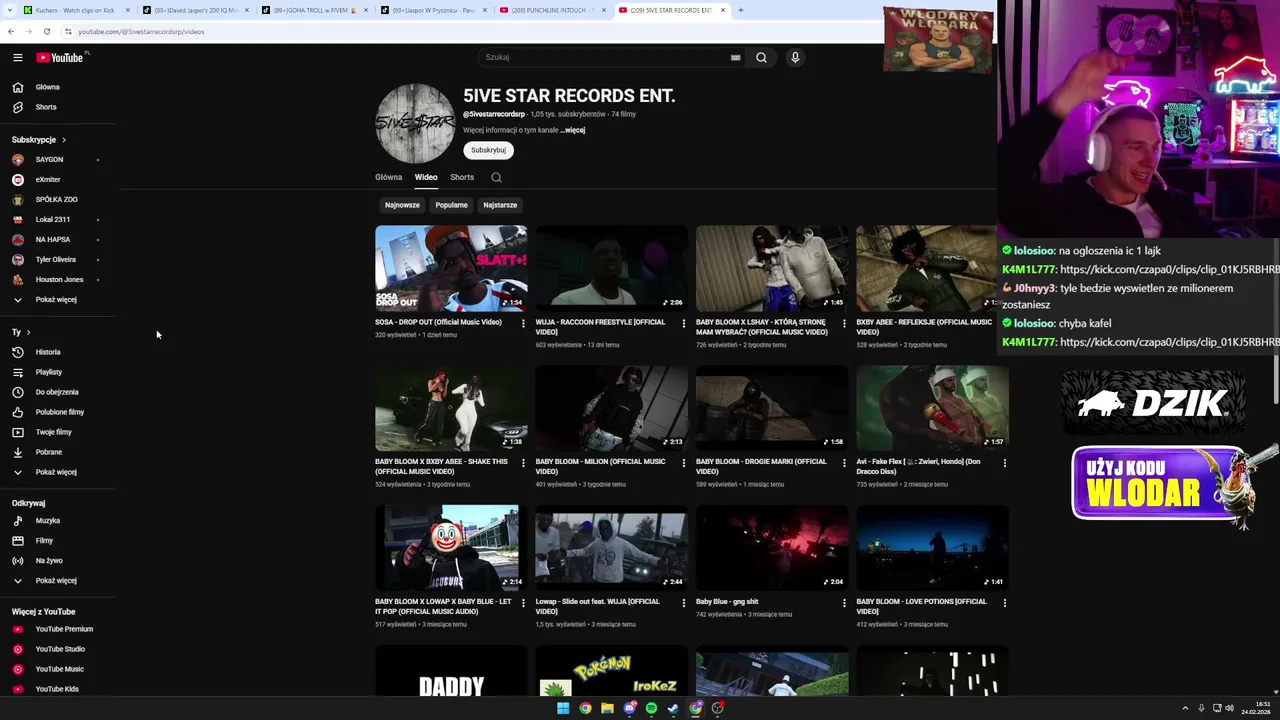Open options menu for Baby Blue - gng shit
This screenshot has height=720, width=1280.
844,603
